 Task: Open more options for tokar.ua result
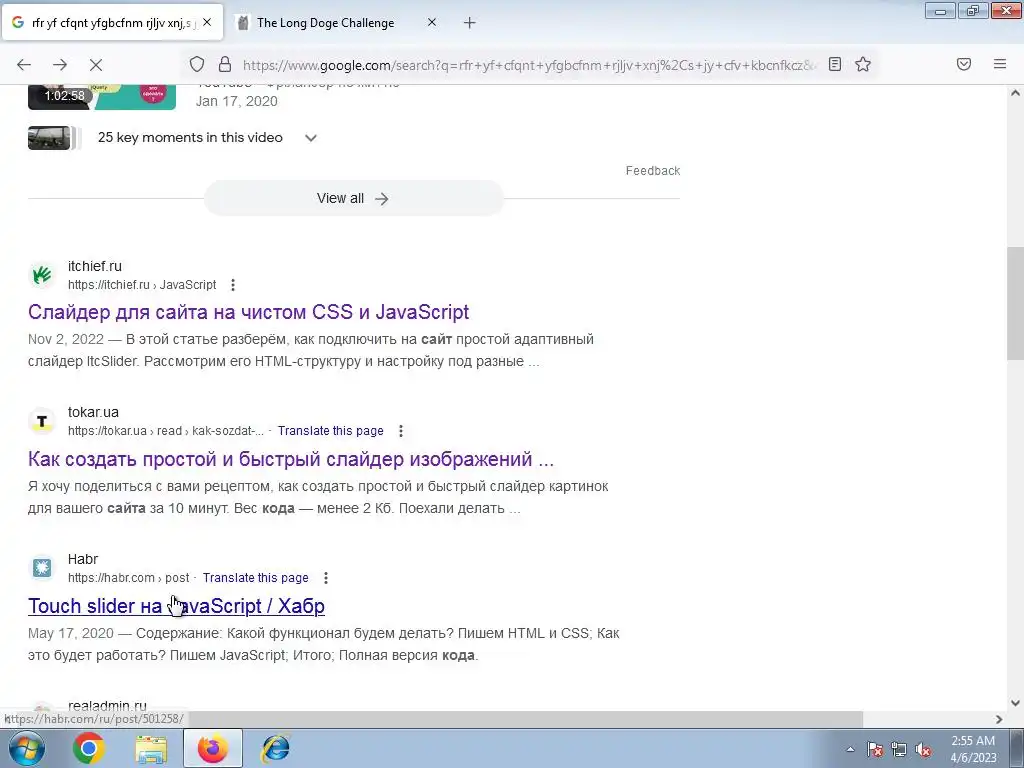click(401, 431)
